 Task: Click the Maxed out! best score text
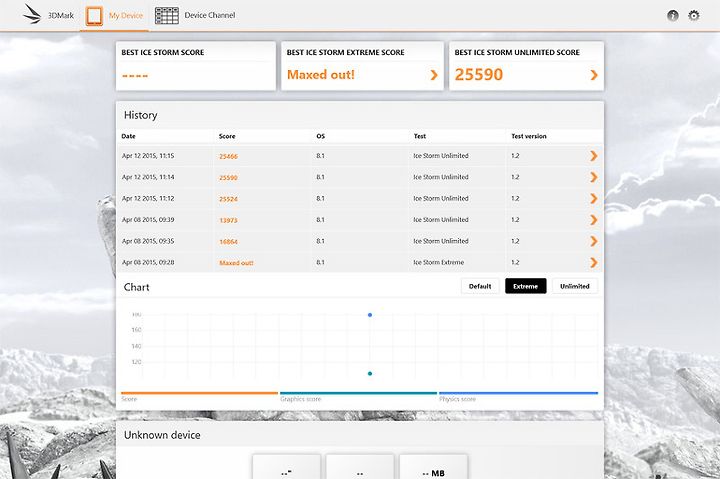pyautogui.click(x=321, y=74)
